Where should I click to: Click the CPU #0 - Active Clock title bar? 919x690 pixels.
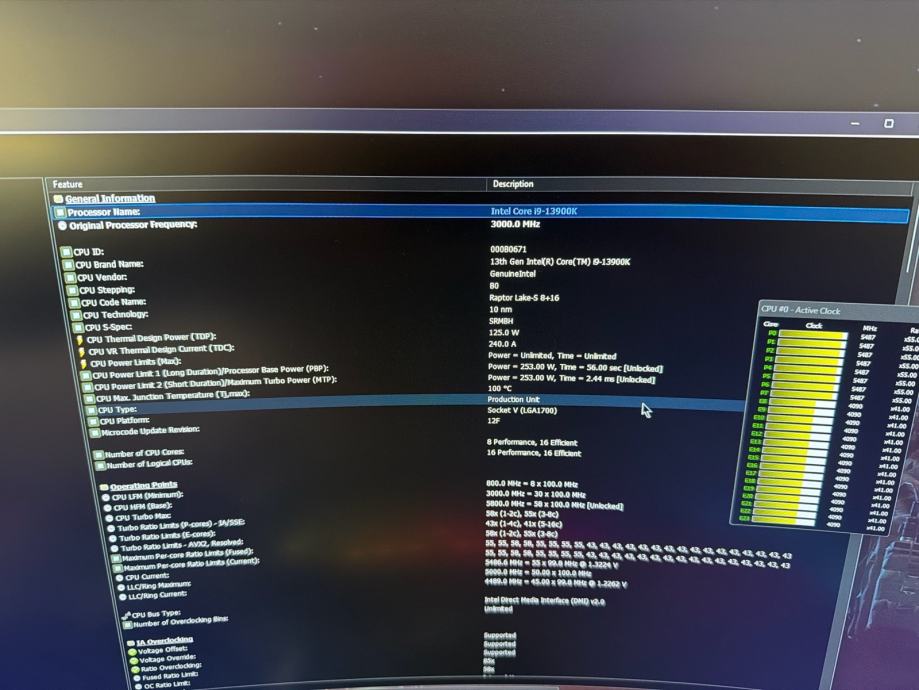coord(838,311)
